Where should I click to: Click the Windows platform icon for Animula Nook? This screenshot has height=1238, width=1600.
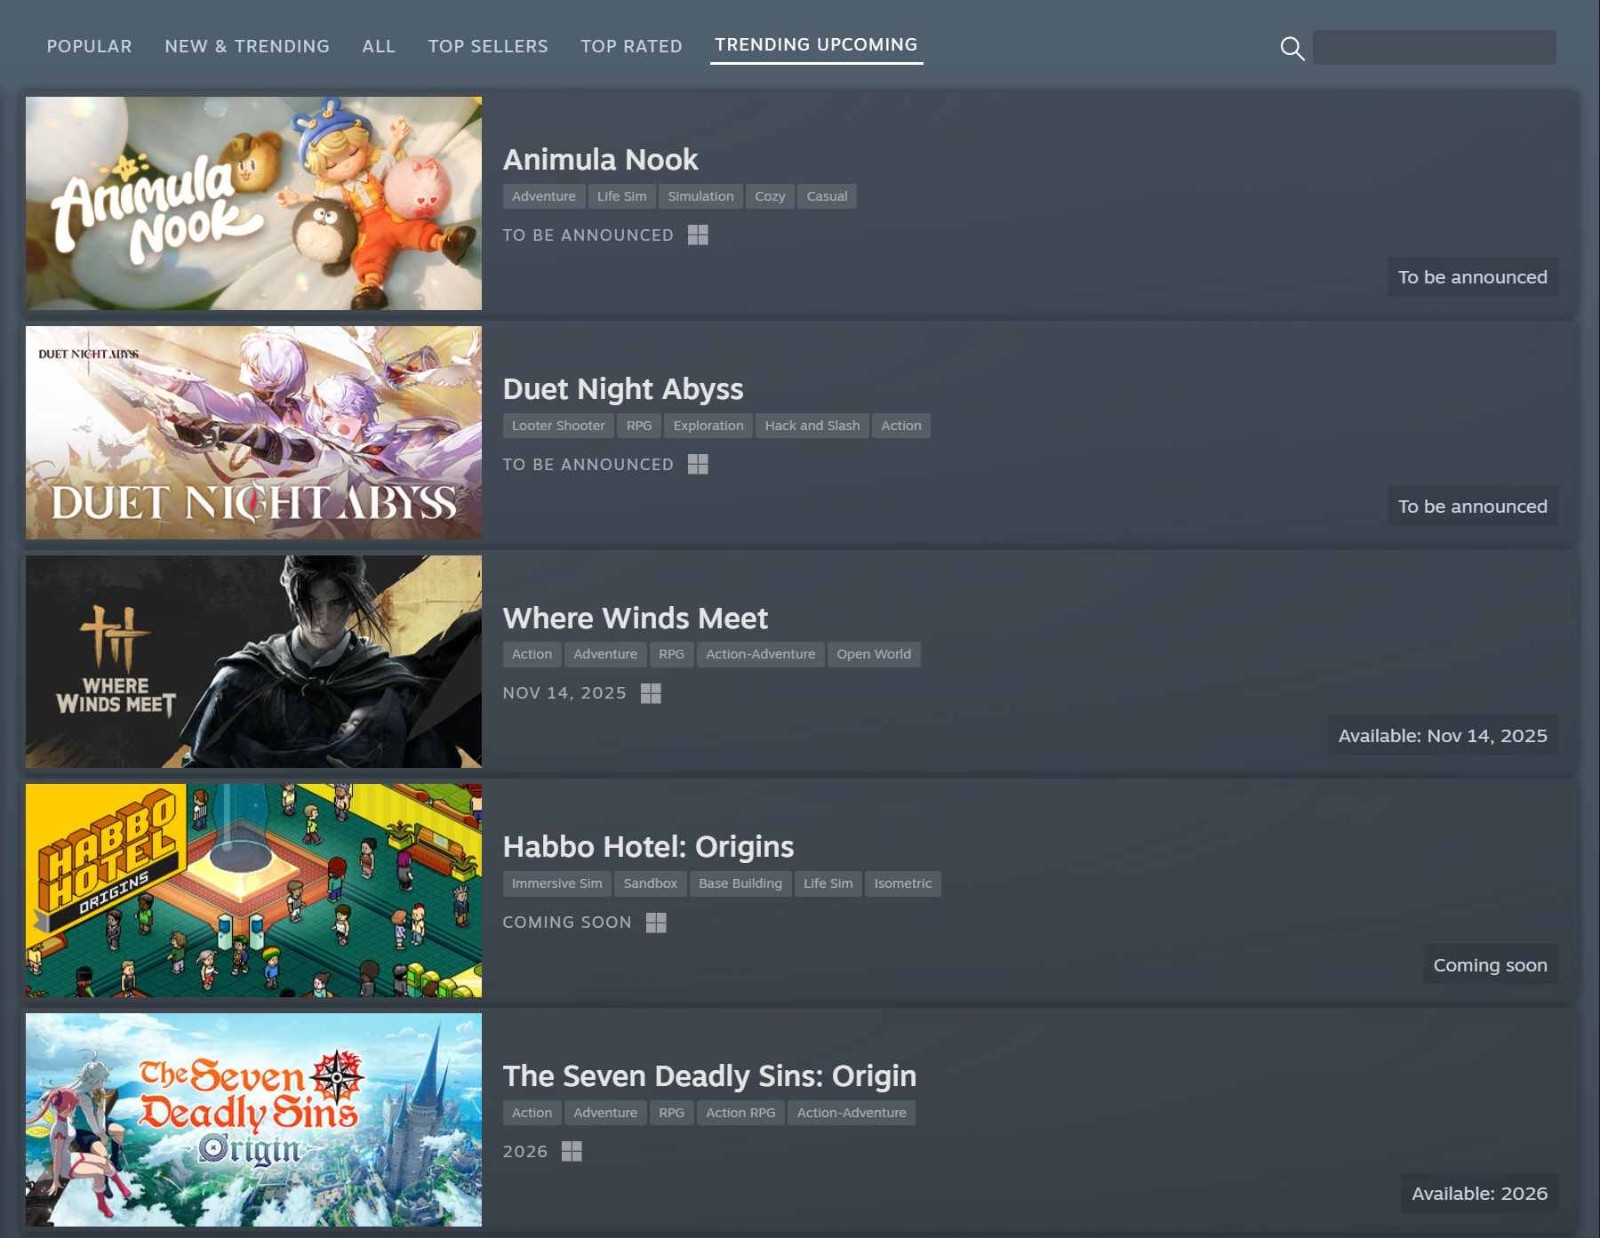coord(699,235)
